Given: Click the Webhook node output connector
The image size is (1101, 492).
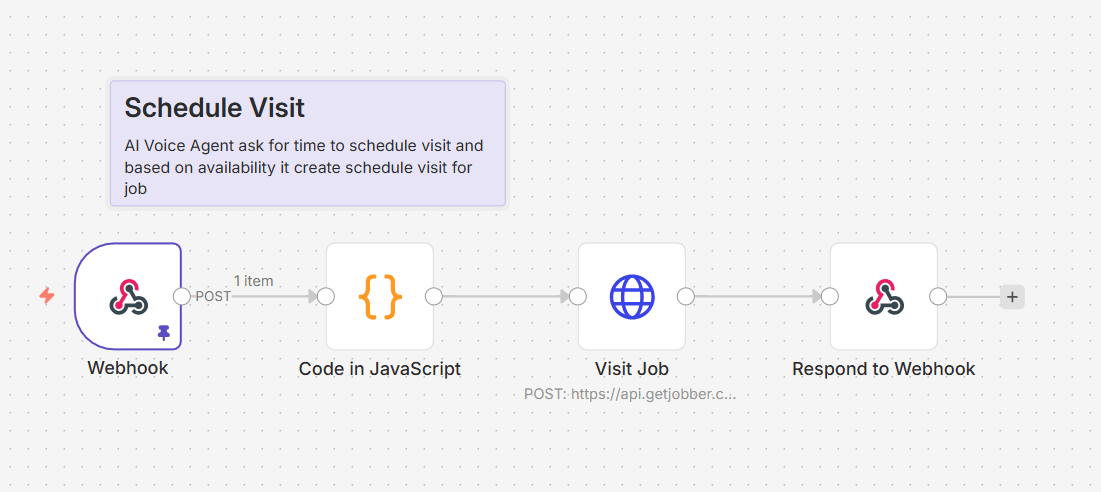Looking at the screenshot, I should click(x=181, y=297).
